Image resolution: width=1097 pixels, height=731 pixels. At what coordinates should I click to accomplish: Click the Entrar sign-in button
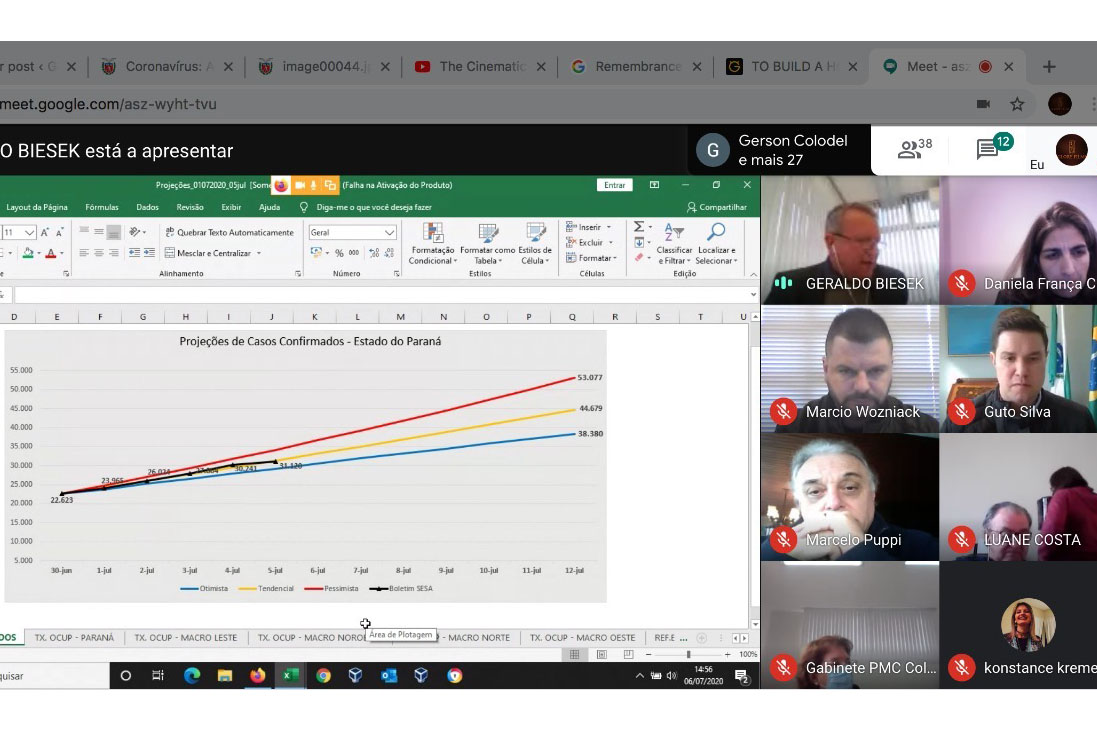[614, 185]
